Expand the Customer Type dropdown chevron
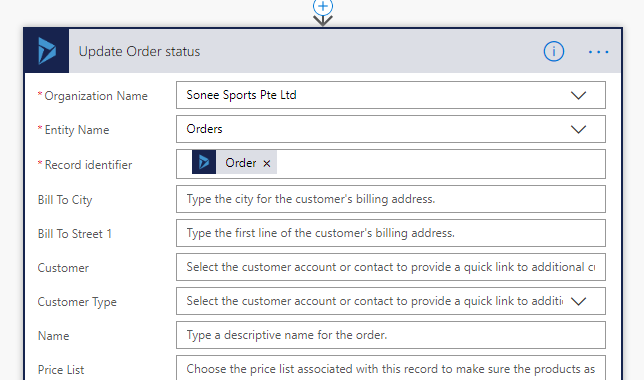 (578, 302)
